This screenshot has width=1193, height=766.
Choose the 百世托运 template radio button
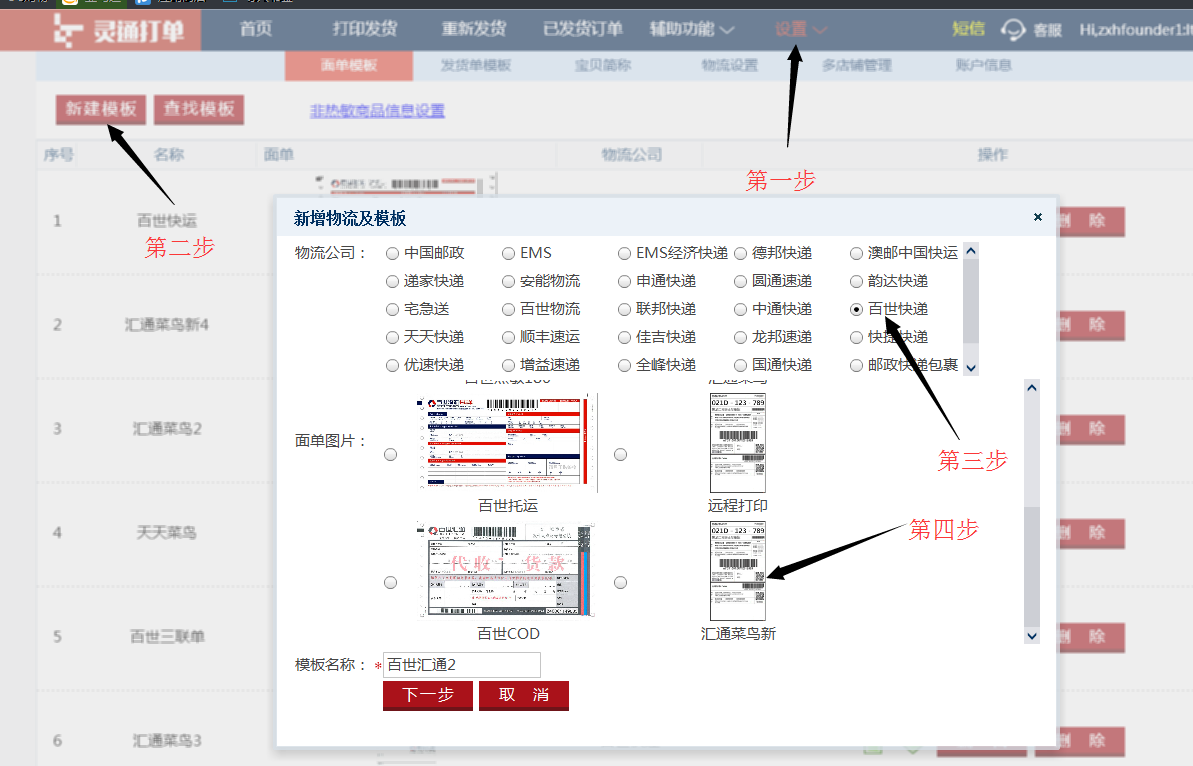[x=390, y=454]
